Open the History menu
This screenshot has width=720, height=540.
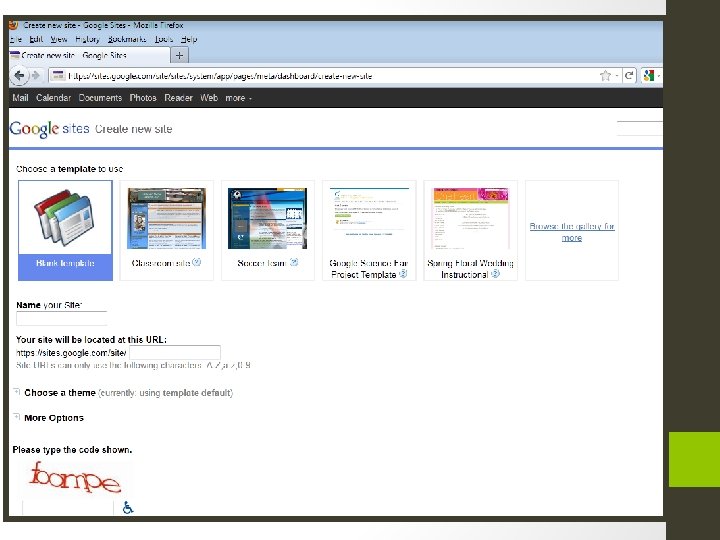click(87, 39)
